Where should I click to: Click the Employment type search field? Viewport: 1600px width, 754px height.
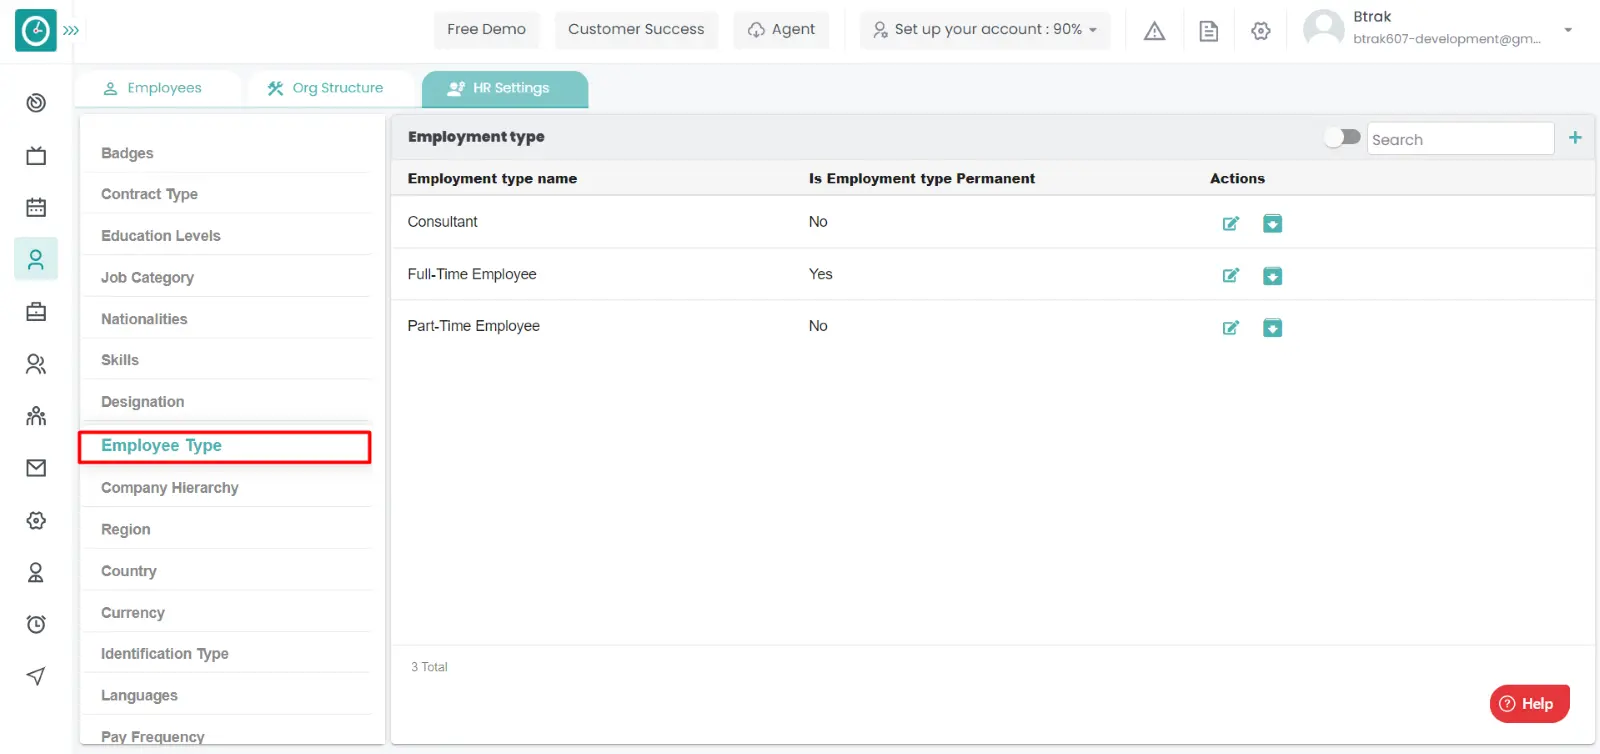[x=1460, y=139]
